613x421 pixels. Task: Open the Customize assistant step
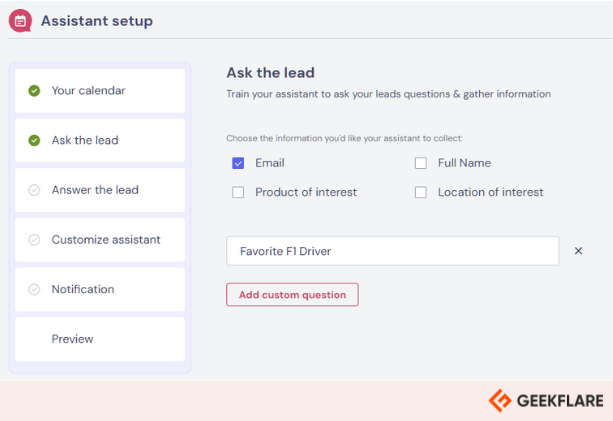(x=100, y=240)
